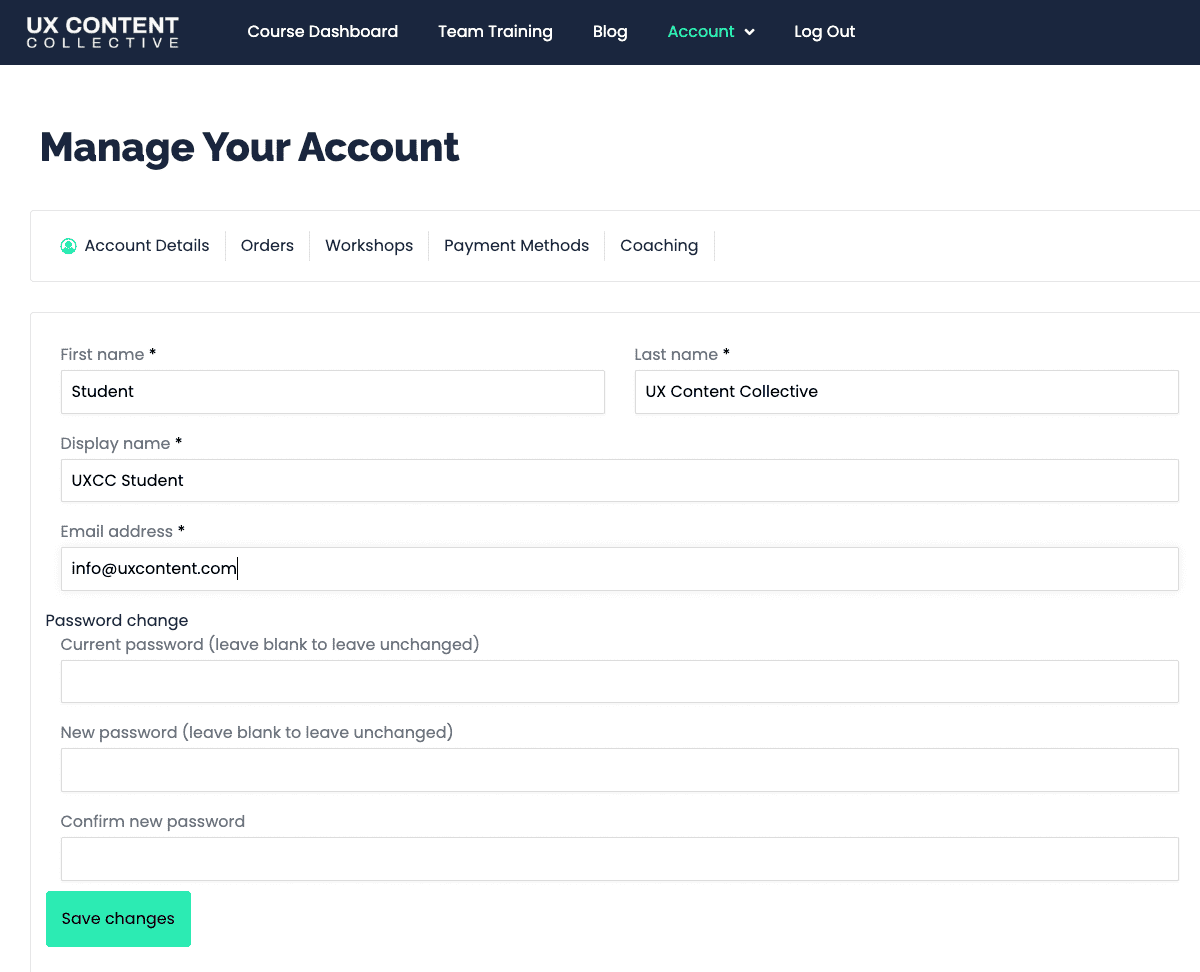Open Course Dashboard in navigation
The image size is (1200, 972).
point(322,32)
